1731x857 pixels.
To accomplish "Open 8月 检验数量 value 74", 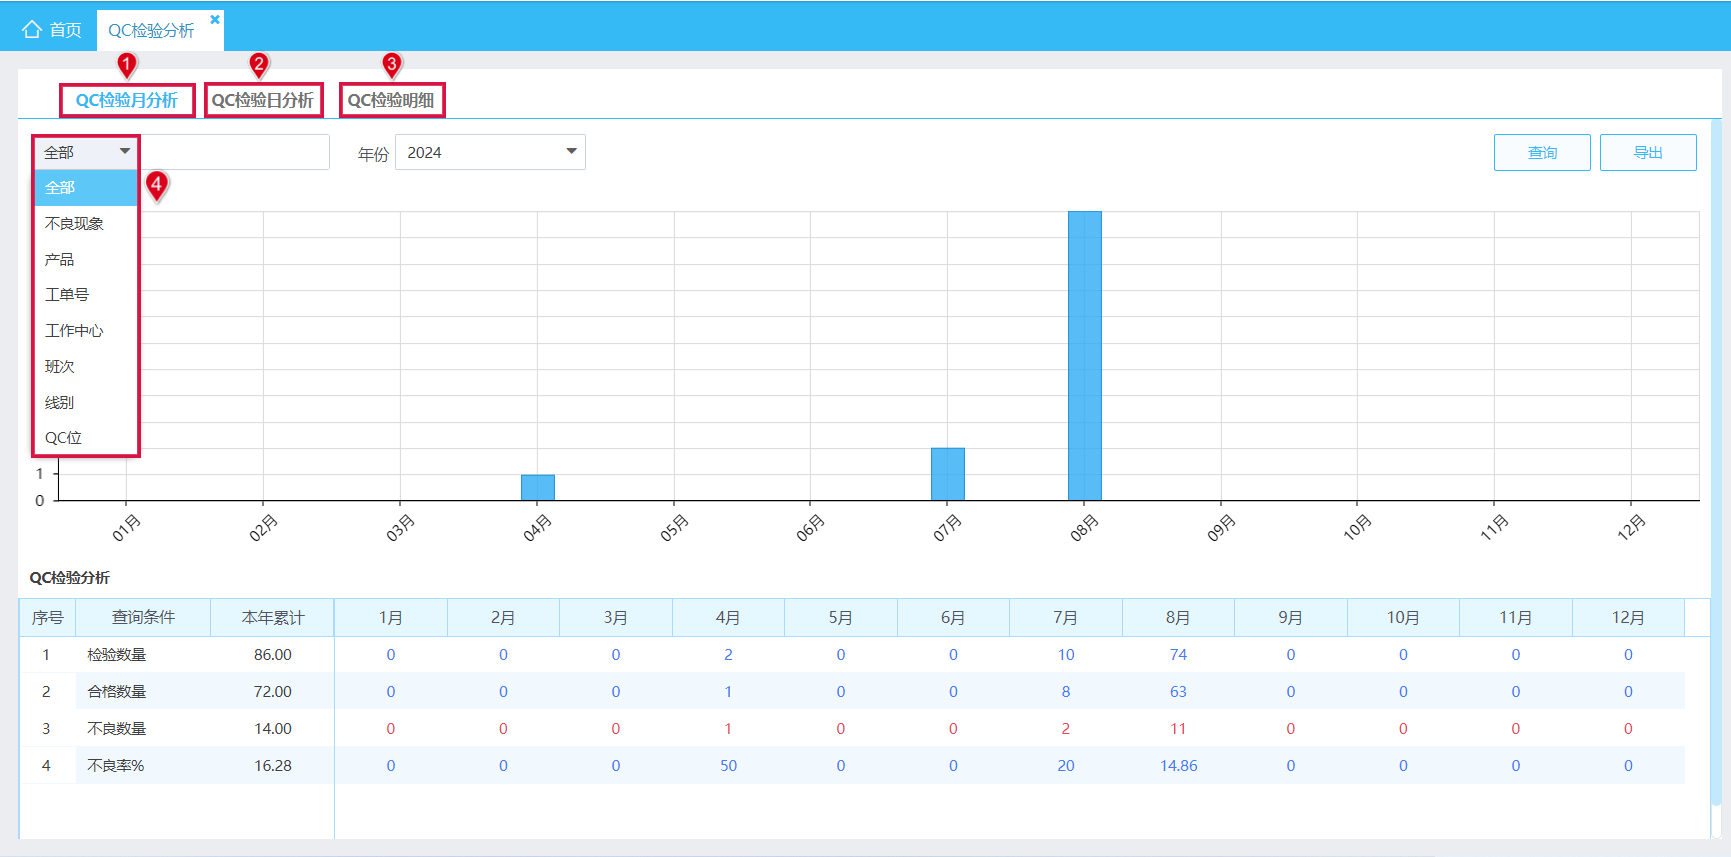I will (1178, 655).
